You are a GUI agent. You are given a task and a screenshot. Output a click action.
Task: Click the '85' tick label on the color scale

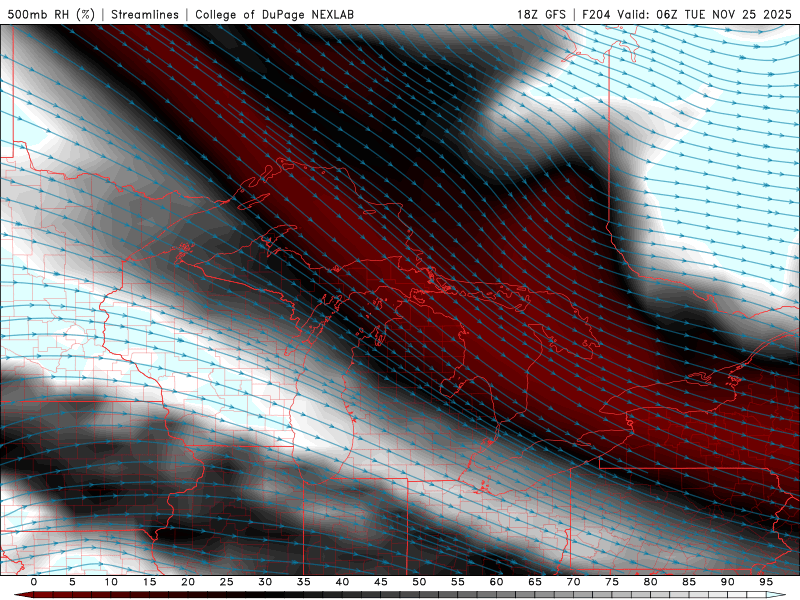[x=689, y=582]
